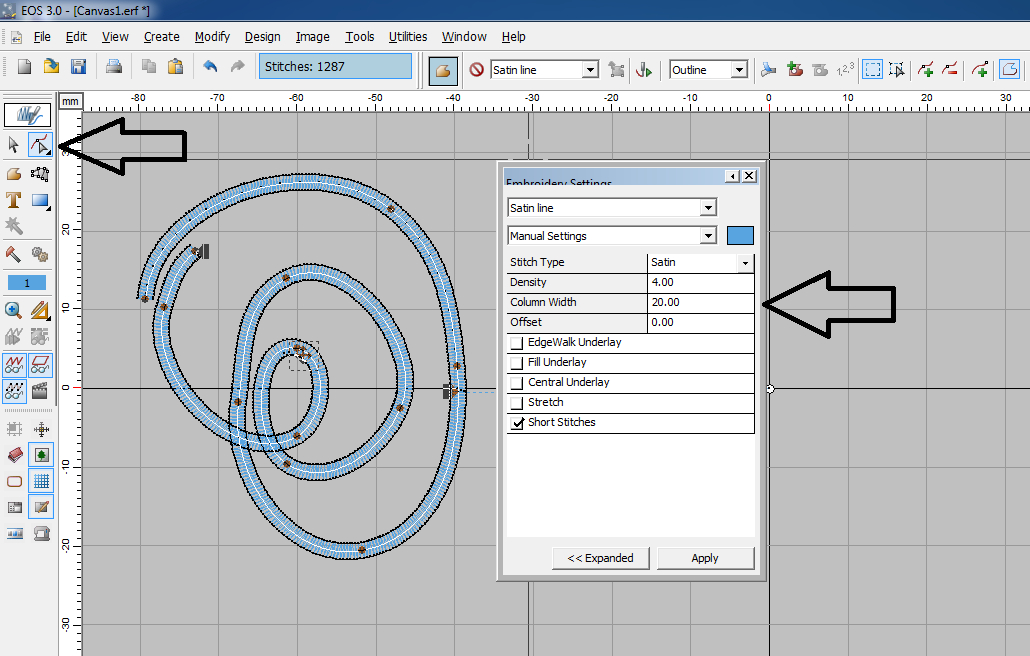
Task: Open the Outline dropdown in toolbar
Action: [739, 70]
